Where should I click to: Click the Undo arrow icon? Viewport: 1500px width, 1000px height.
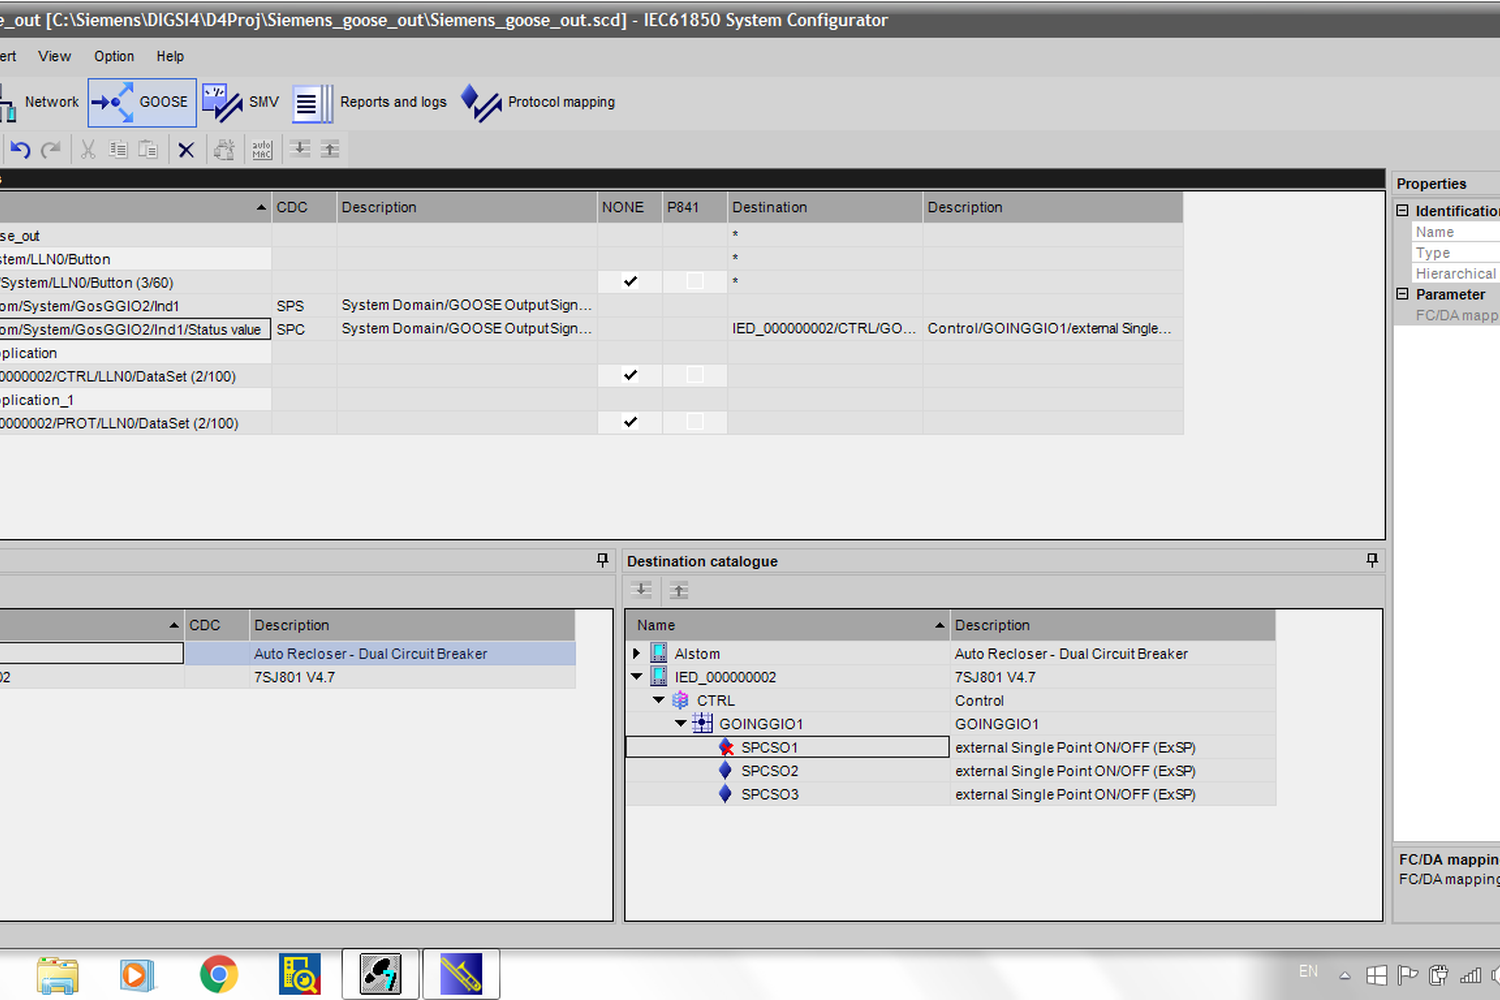(20, 150)
